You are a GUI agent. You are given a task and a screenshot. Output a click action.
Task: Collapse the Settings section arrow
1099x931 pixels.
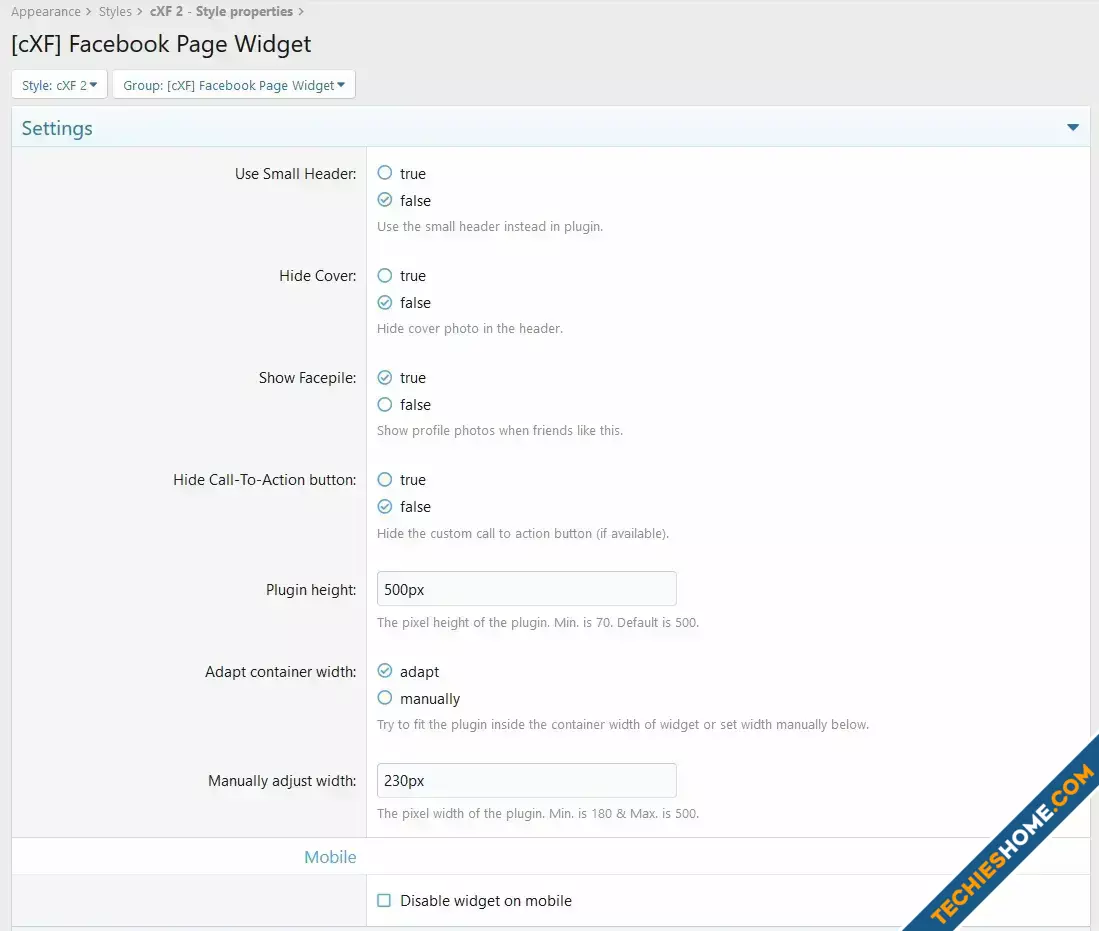click(1072, 128)
